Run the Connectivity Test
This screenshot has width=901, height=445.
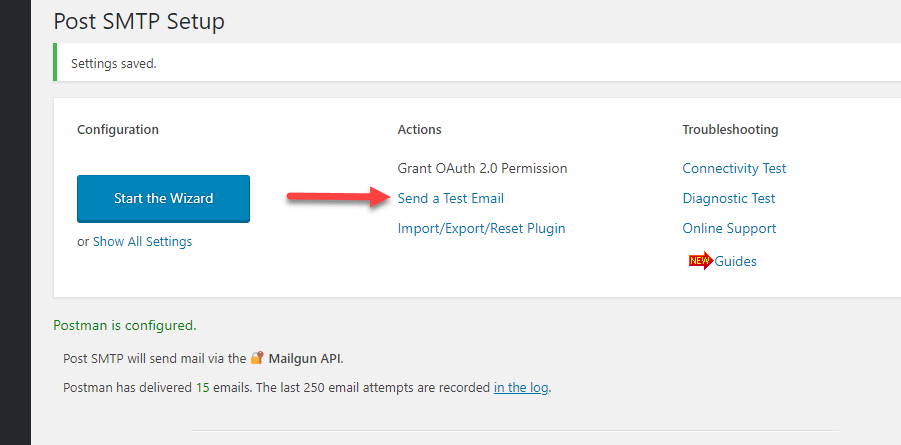tap(734, 168)
